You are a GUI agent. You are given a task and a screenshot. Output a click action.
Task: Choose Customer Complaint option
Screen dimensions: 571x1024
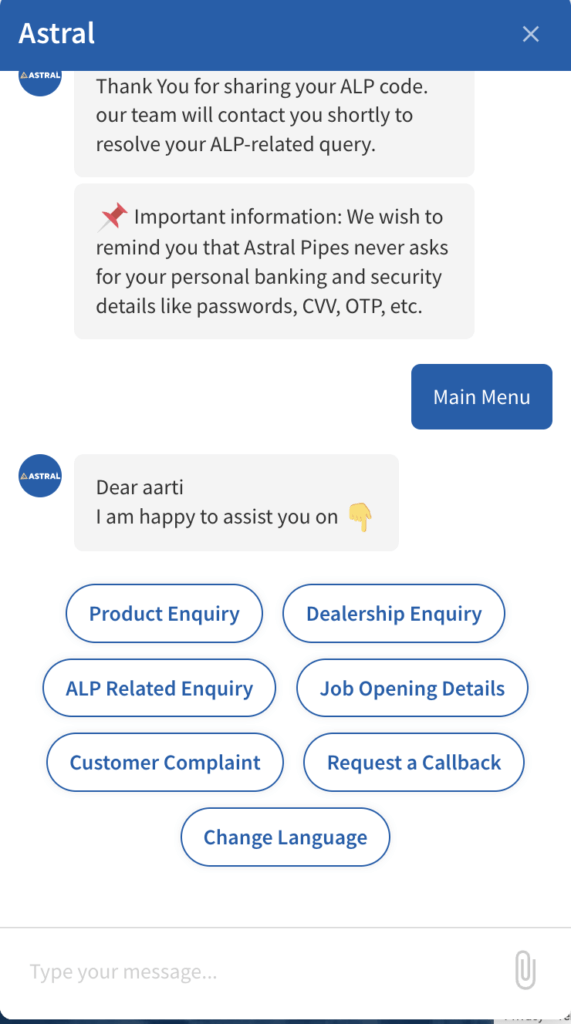[165, 763]
